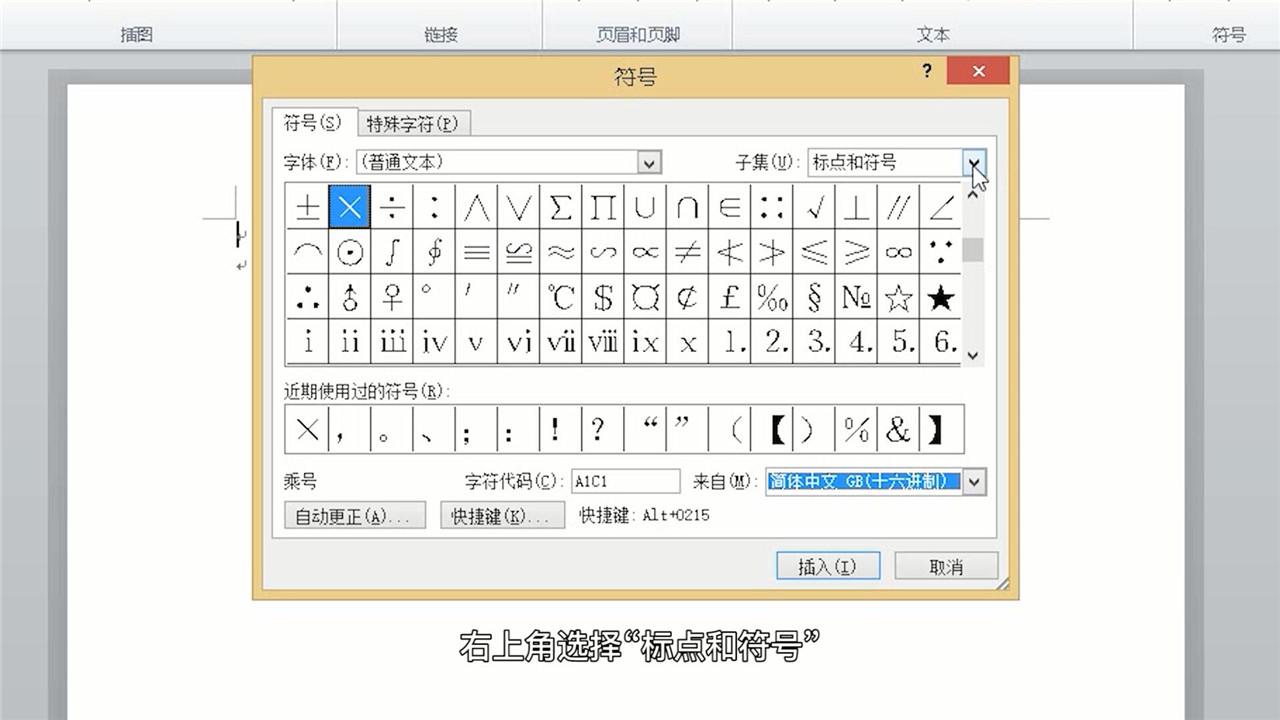Select the division ÷ symbol
Image resolution: width=1280 pixels, height=720 pixels.
click(x=392, y=207)
